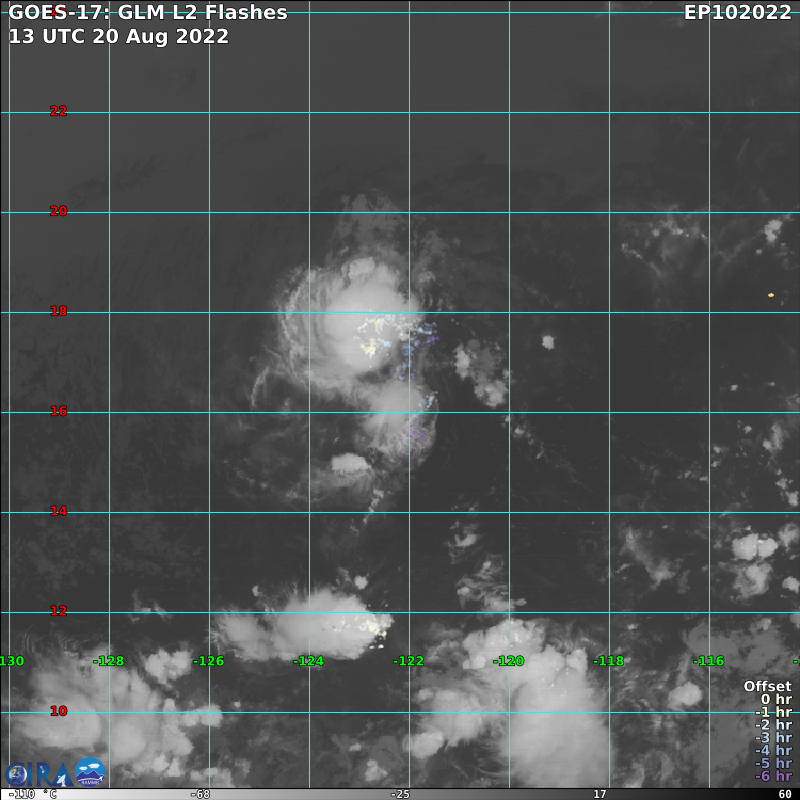Click latitude label 16
This screenshot has height=800, width=800.
[59, 411]
